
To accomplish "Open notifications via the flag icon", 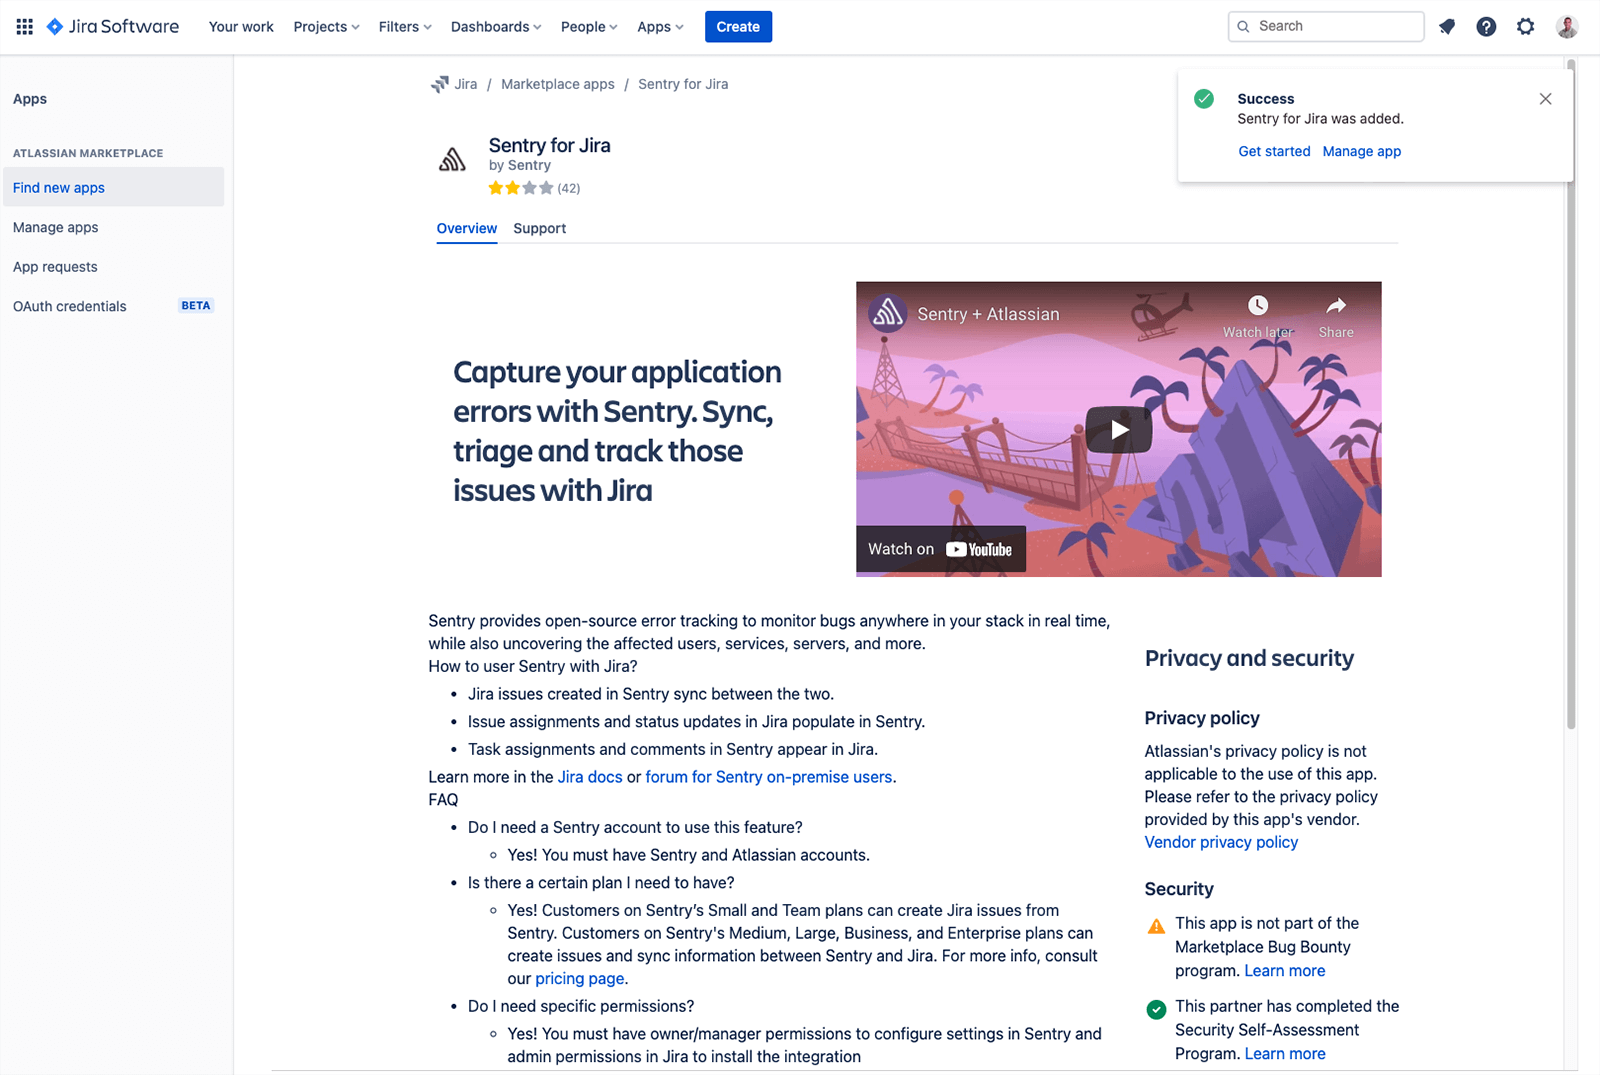I will pyautogui.click(x=1446, y=26).
